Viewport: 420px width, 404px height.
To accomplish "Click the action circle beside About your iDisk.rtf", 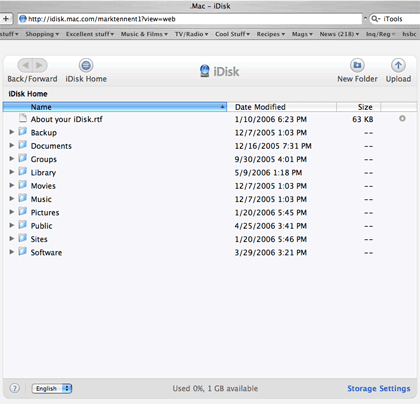I will [402, 118].
